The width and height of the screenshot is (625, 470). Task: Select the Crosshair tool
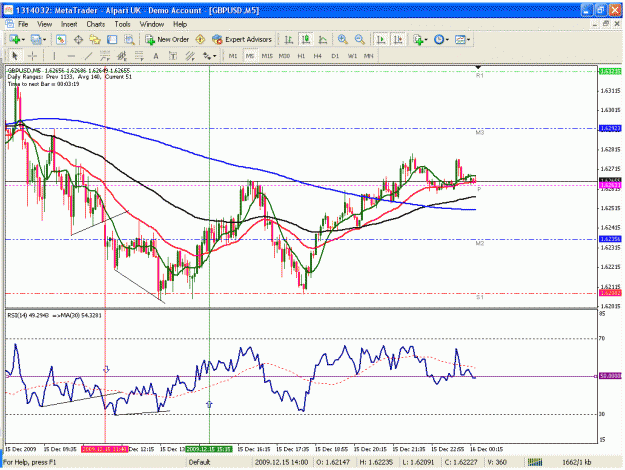(32, 56)
